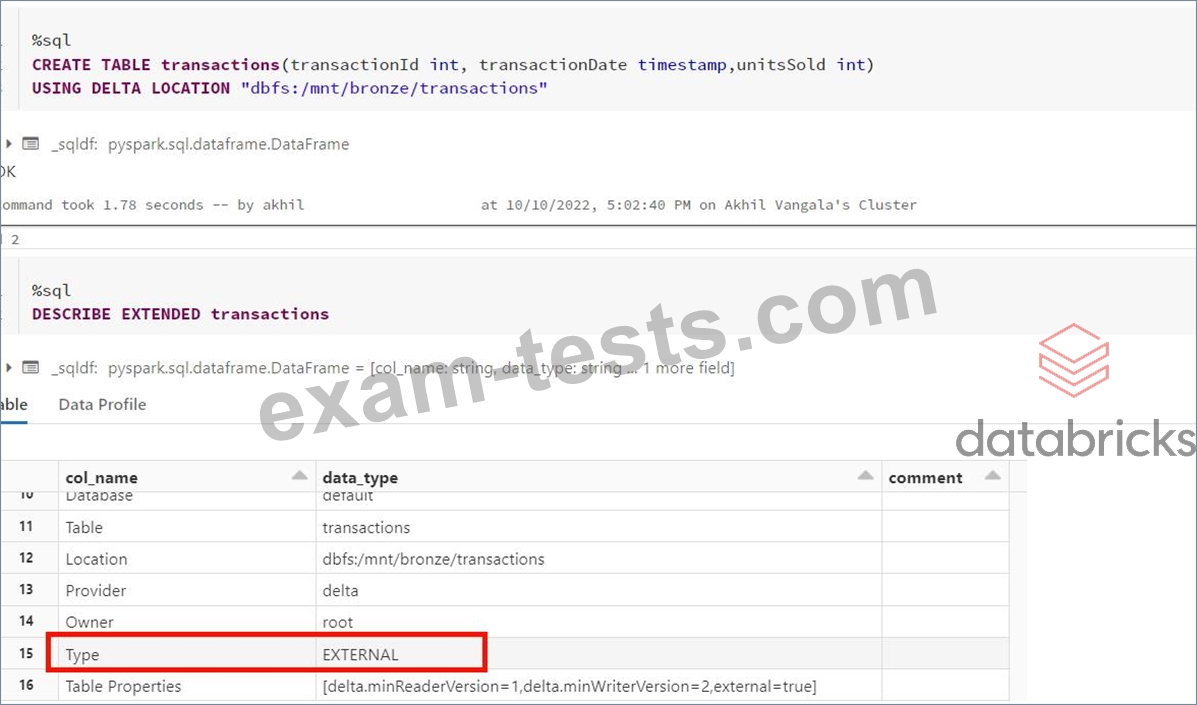Click the Databricks logo icon

tap(1073, 360)
